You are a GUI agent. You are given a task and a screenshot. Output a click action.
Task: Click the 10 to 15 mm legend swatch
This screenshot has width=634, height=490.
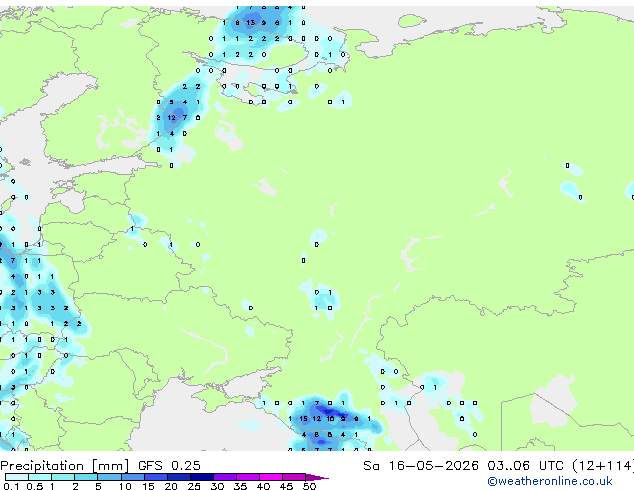(x=132, y=477)
